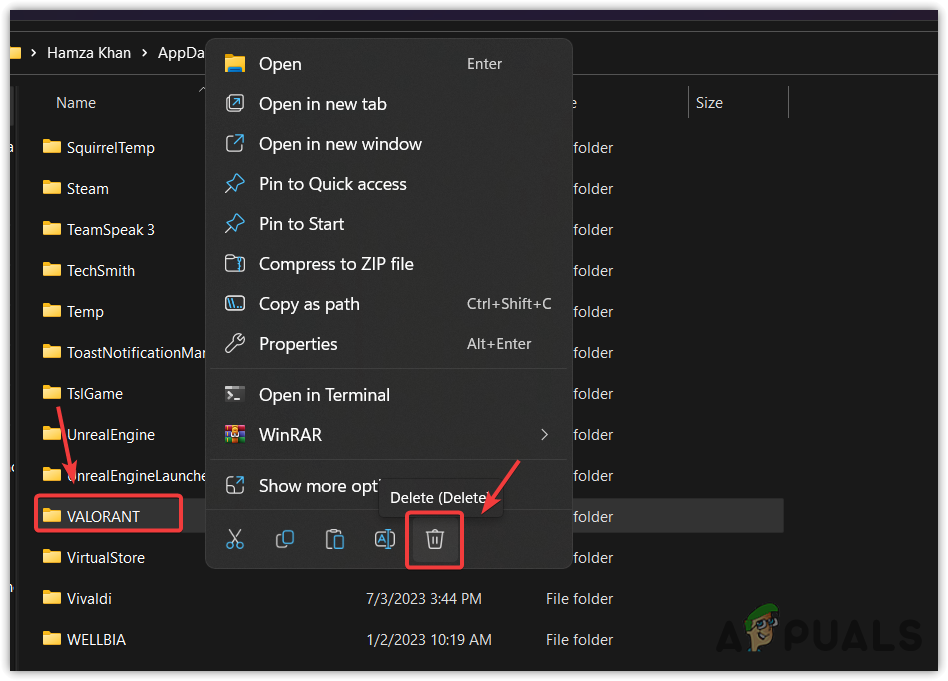The image size is (948, 681).
Task: Select Open in Terminal
Action: click(324, 395)
